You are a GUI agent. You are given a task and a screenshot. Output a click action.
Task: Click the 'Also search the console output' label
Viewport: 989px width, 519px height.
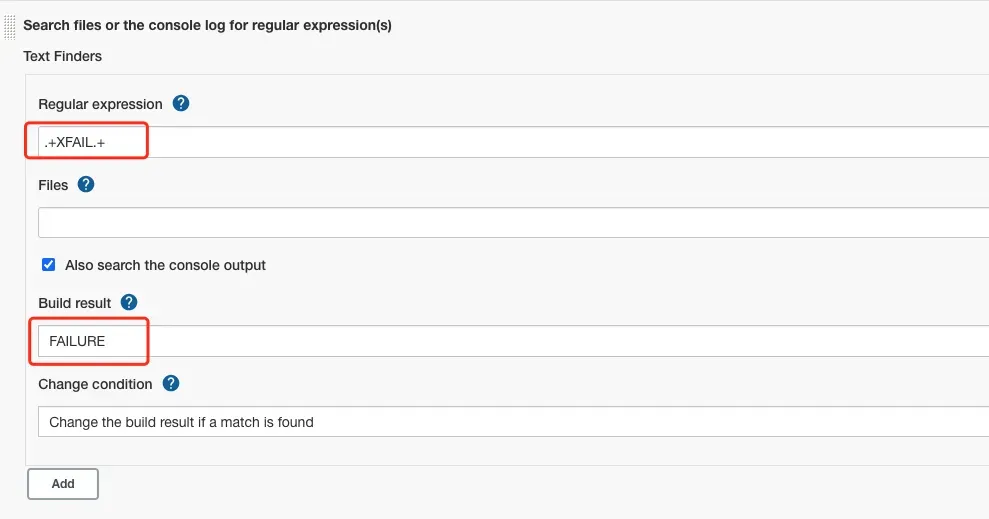(x=165, y=265)
